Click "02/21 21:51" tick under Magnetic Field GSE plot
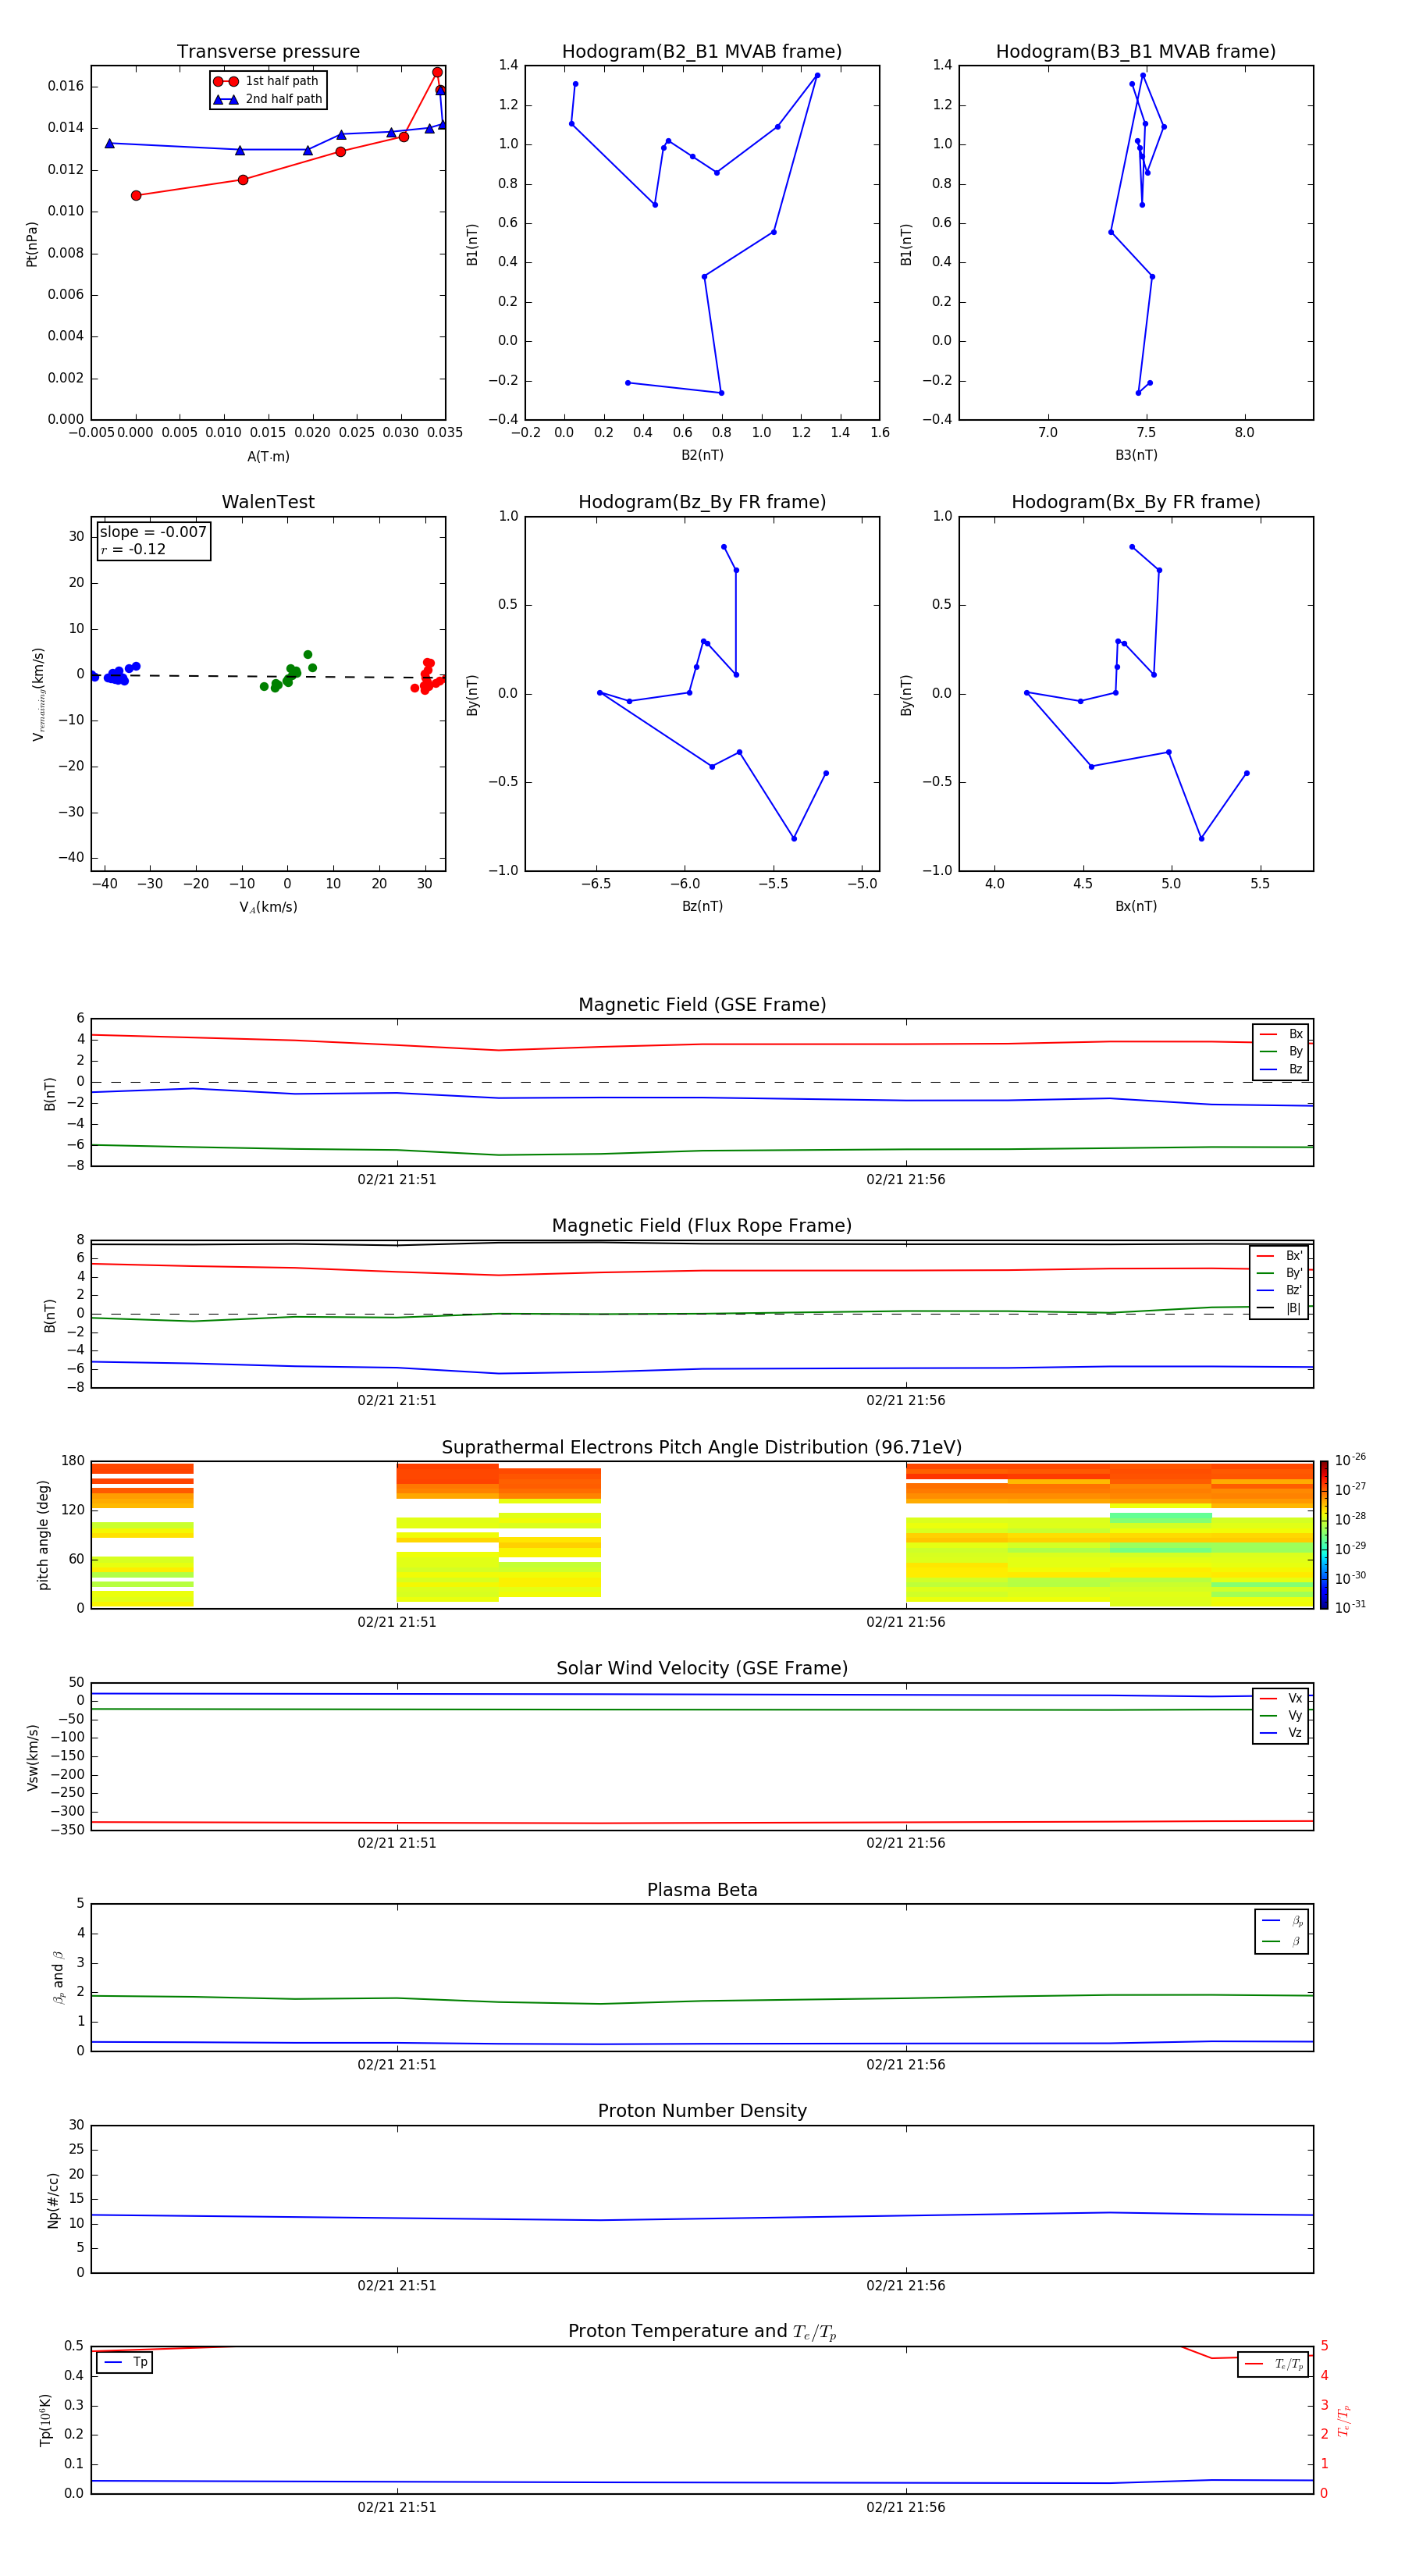Screen dimensions: 1405x2576 tap(397, 1180)
